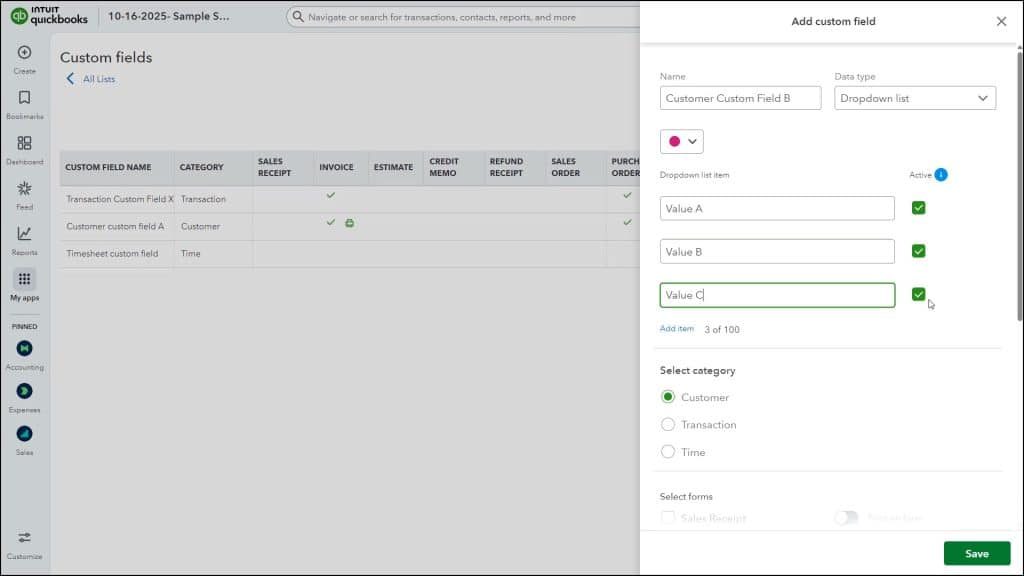Uncheck the Active checkbox for Value A
Image resolution: width=1024 pixels, height=576 pixels.
[x=918, y=207]
